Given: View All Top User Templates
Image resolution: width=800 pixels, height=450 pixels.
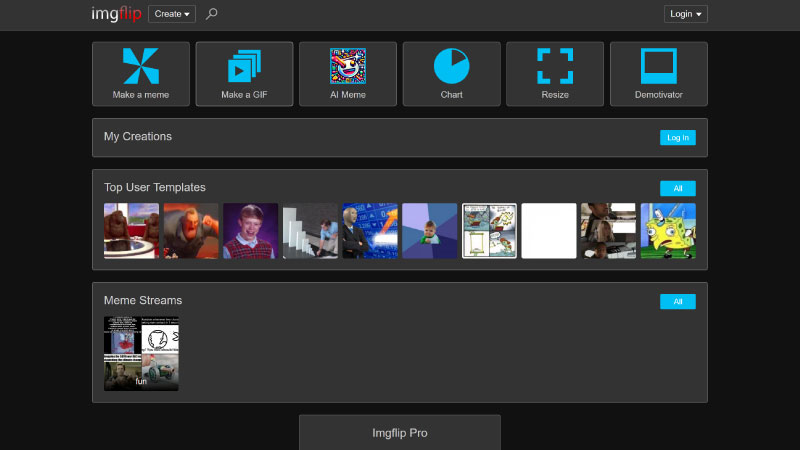Looking at the screenshot, I should click(x=677, y=188).
